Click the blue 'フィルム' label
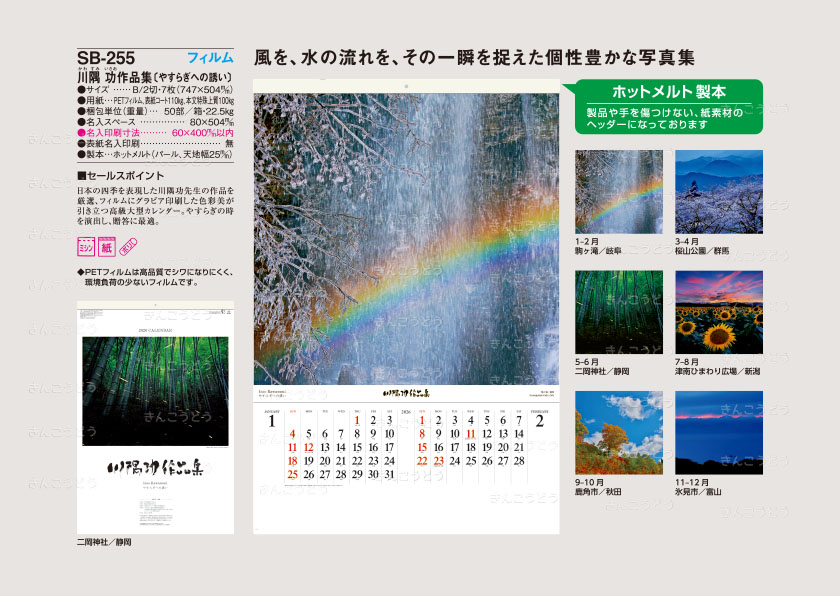This screenshot has height=596, width=840. tap(210, 58)
